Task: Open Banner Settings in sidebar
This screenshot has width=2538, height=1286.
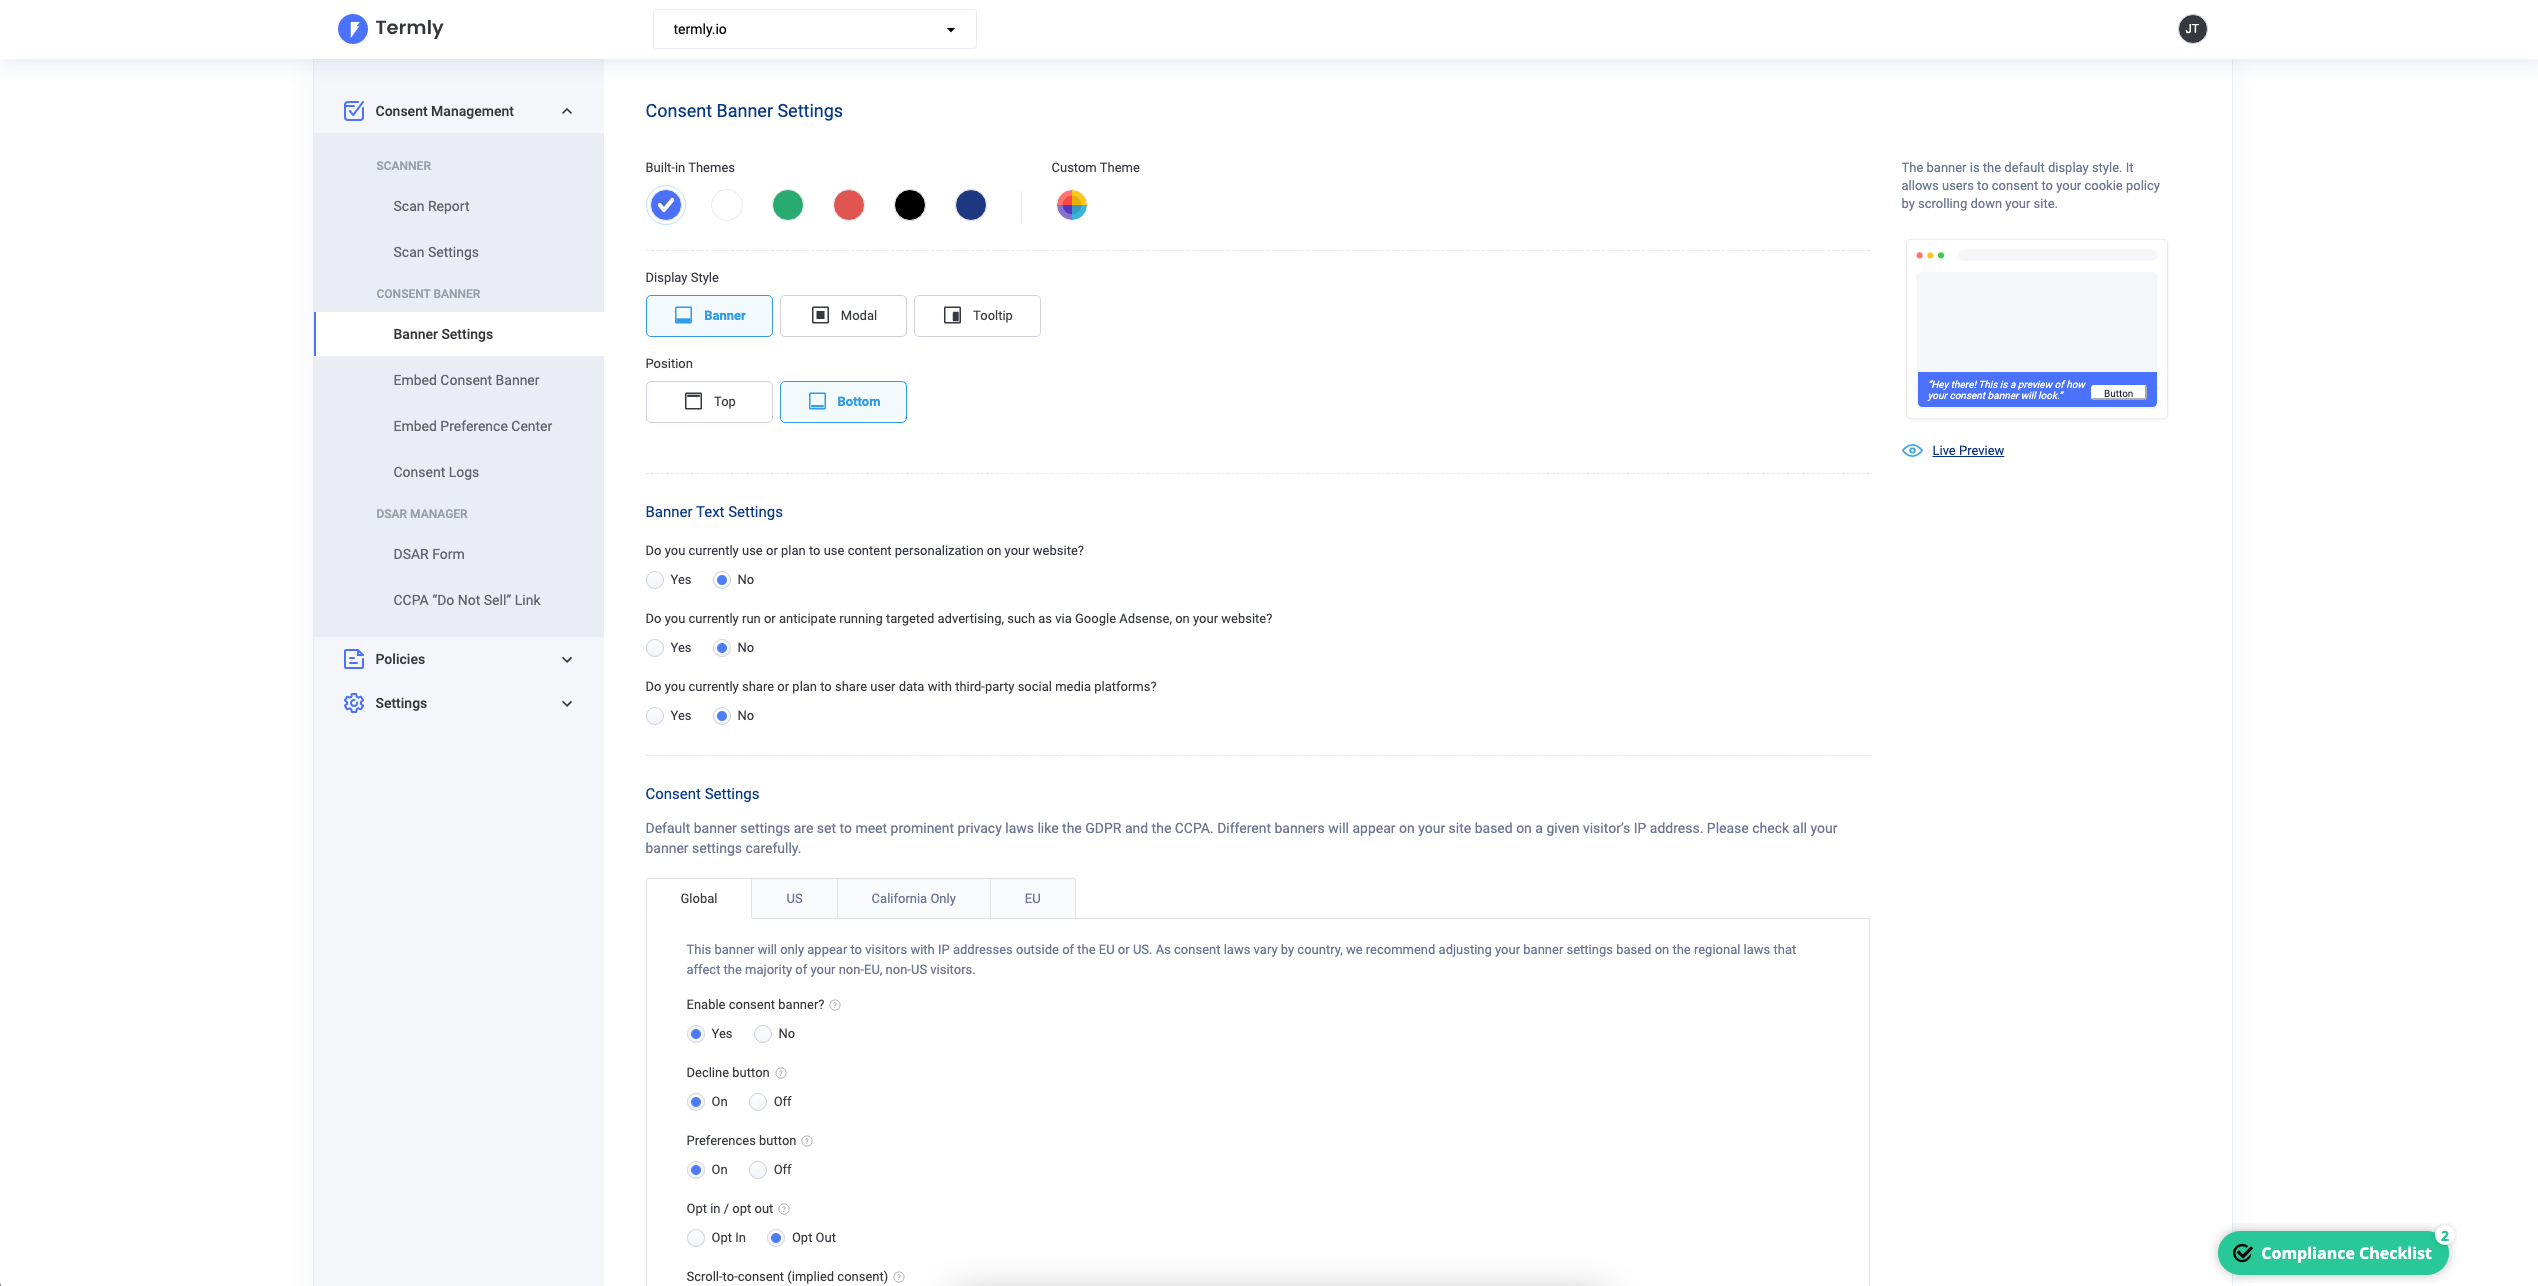Action: (x=459, y=334)
